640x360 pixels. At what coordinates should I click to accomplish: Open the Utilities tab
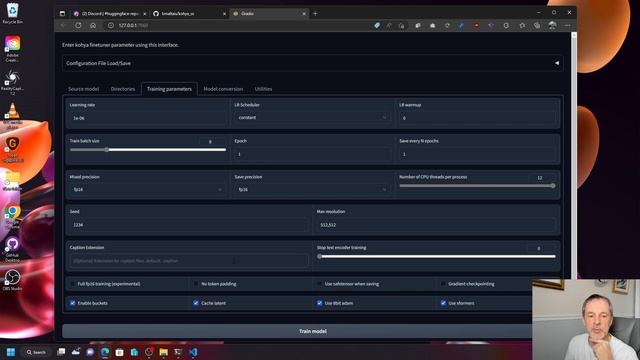click(x=263, y=89)
